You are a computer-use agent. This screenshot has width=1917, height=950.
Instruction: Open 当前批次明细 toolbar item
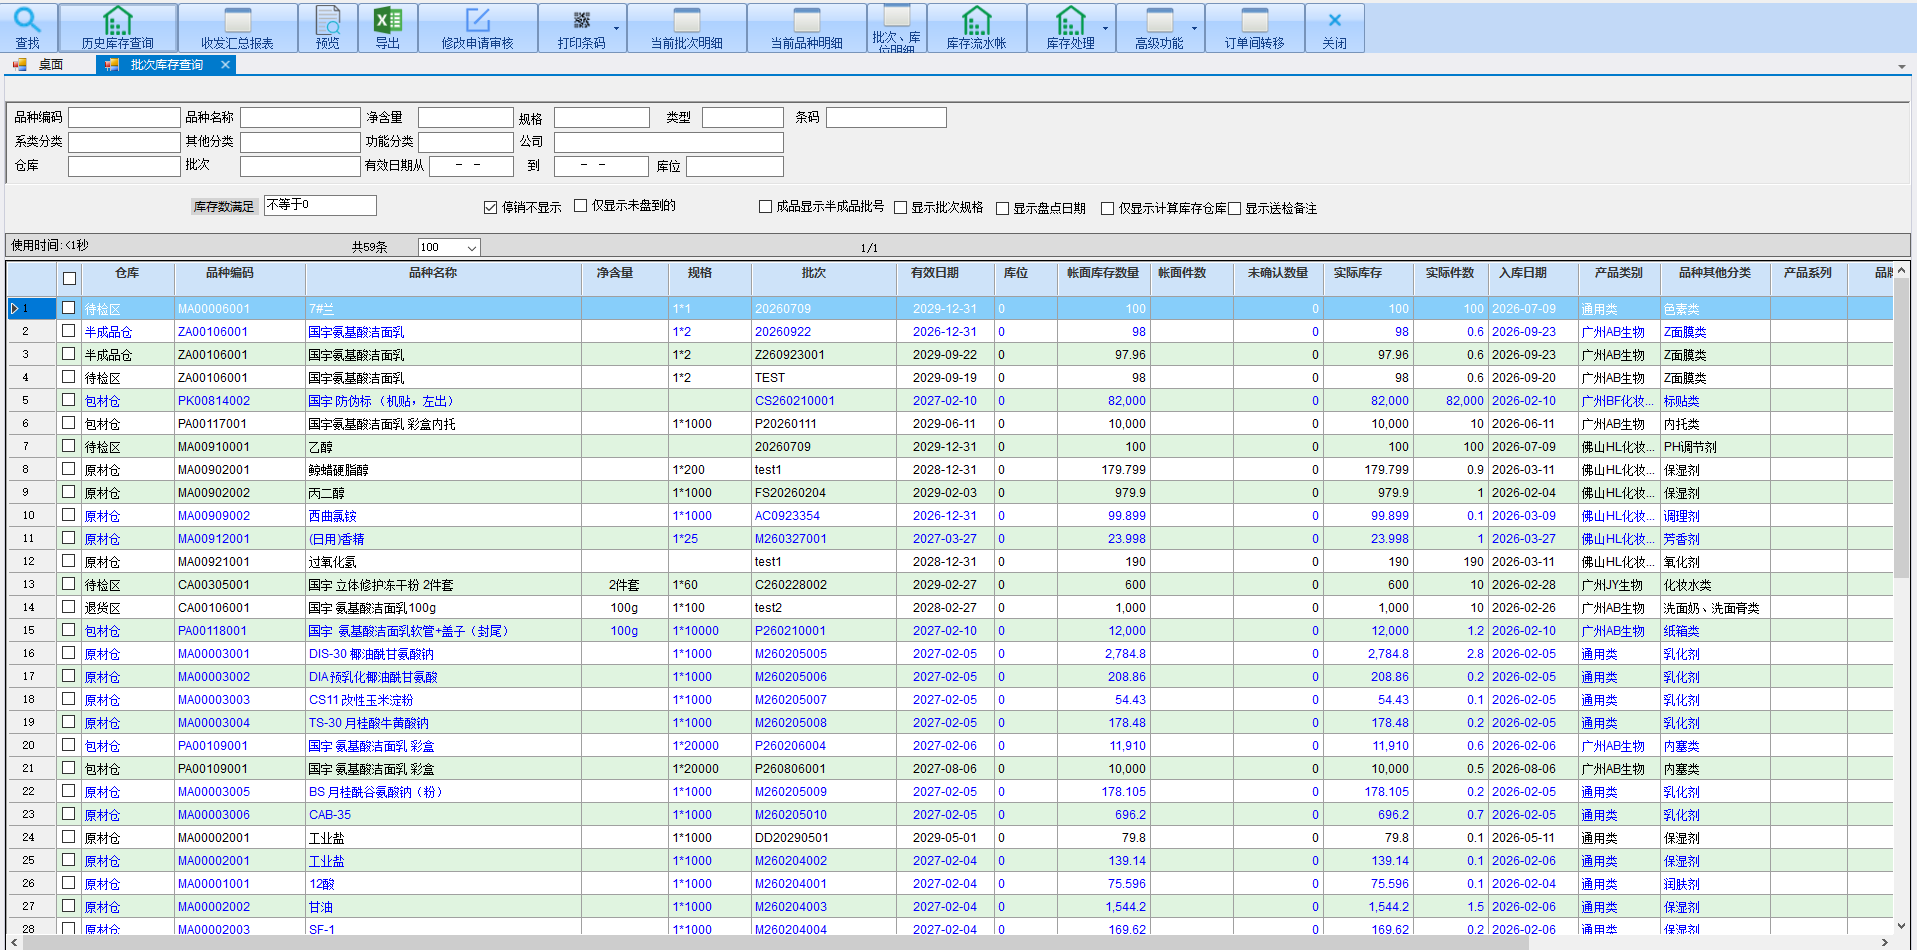coord(687,28)
